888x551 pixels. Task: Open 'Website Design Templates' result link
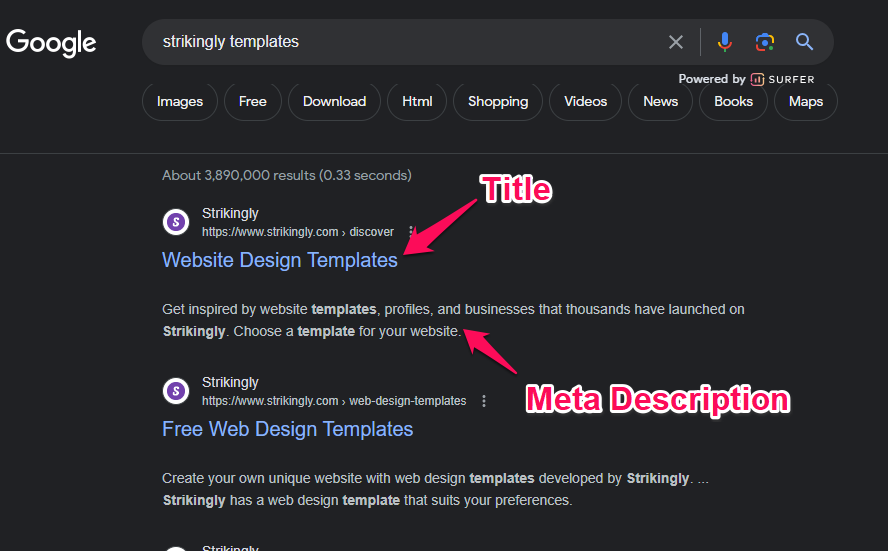[280, 260]
